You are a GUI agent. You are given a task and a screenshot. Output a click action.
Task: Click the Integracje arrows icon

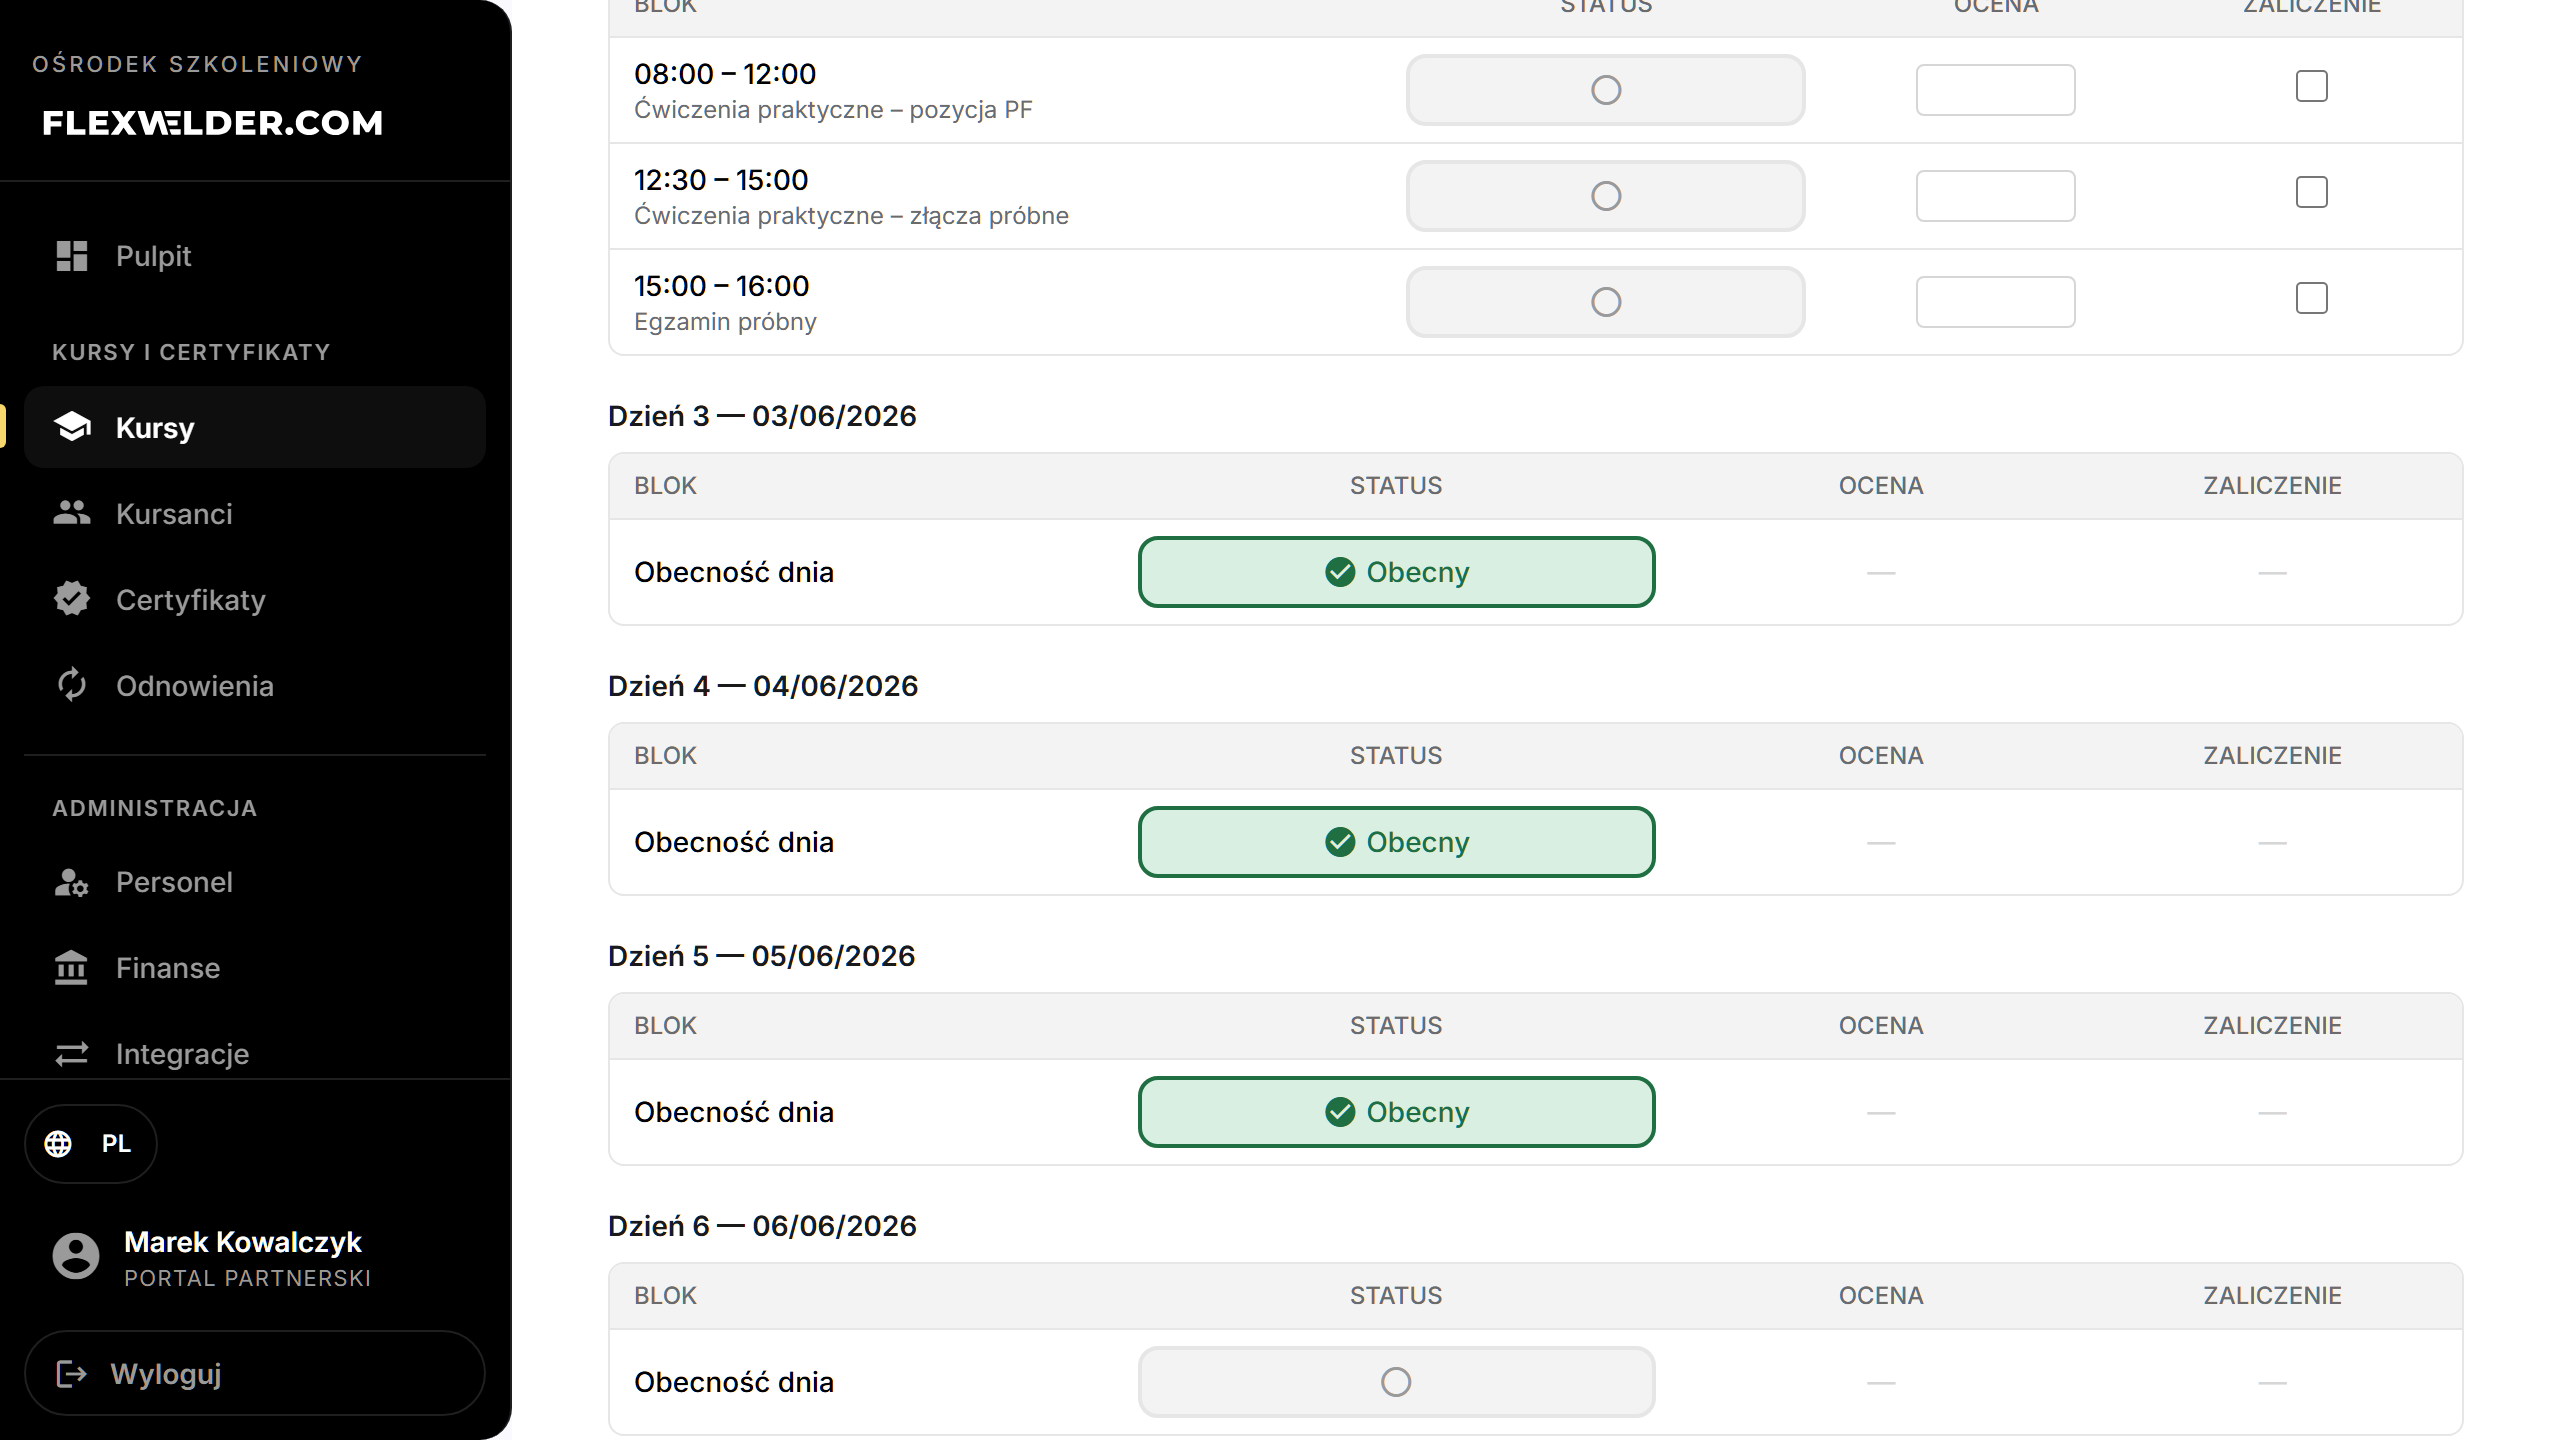coord(72,1054)
